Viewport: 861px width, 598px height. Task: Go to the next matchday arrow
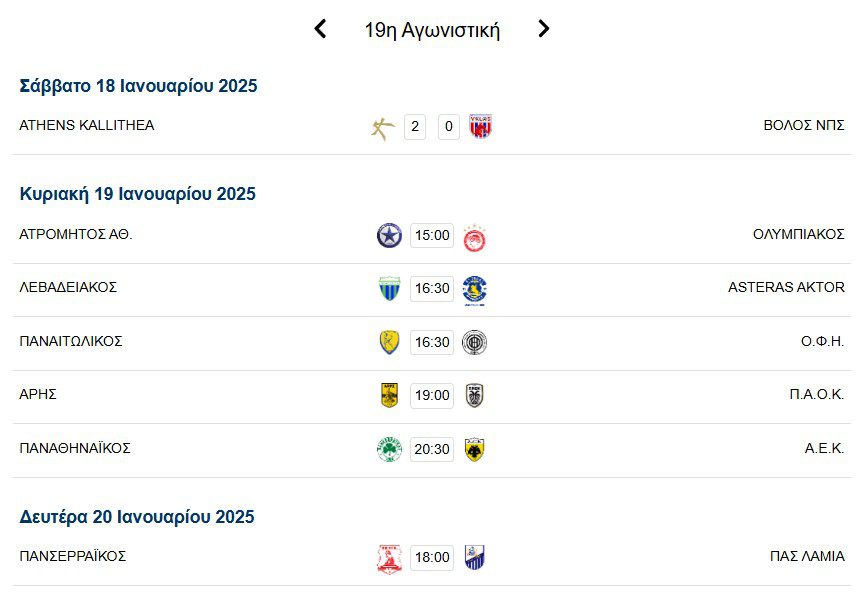pos(543,29)
